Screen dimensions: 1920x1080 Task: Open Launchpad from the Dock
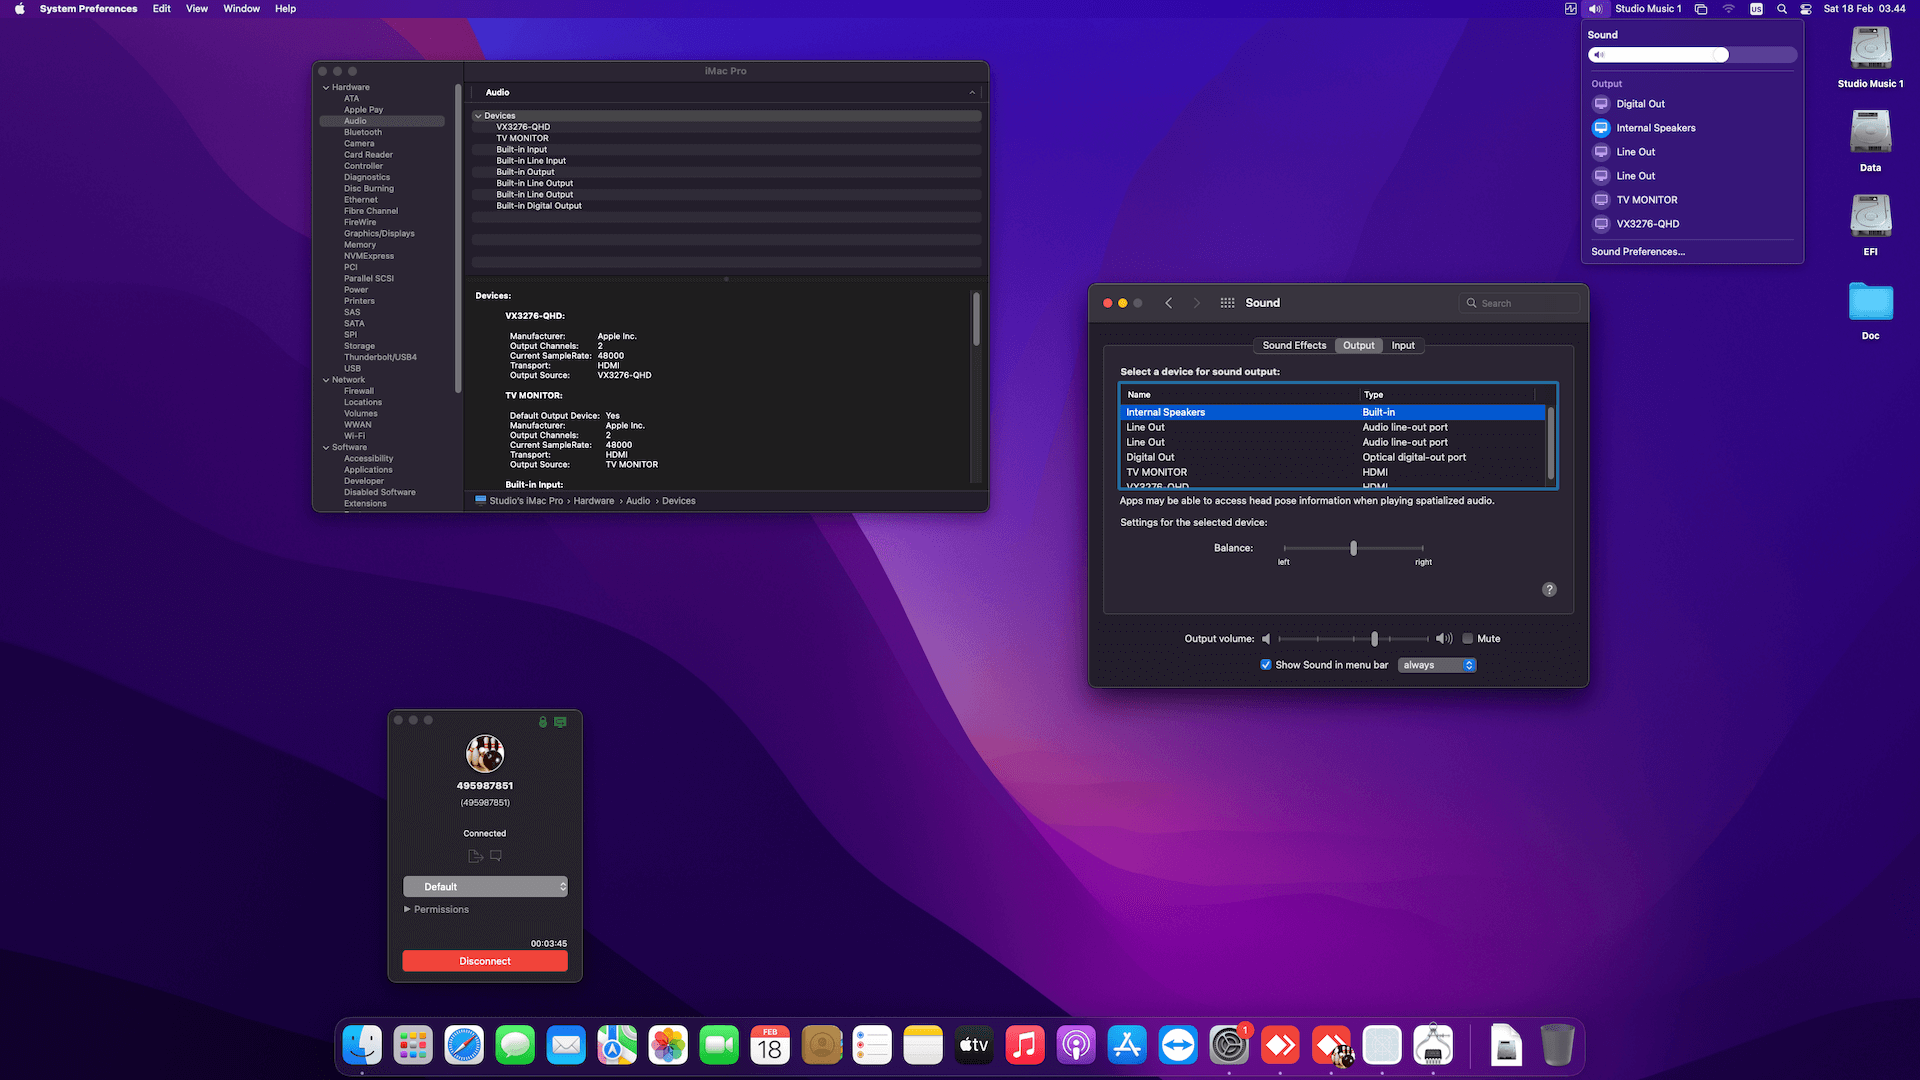[413, 1046]
